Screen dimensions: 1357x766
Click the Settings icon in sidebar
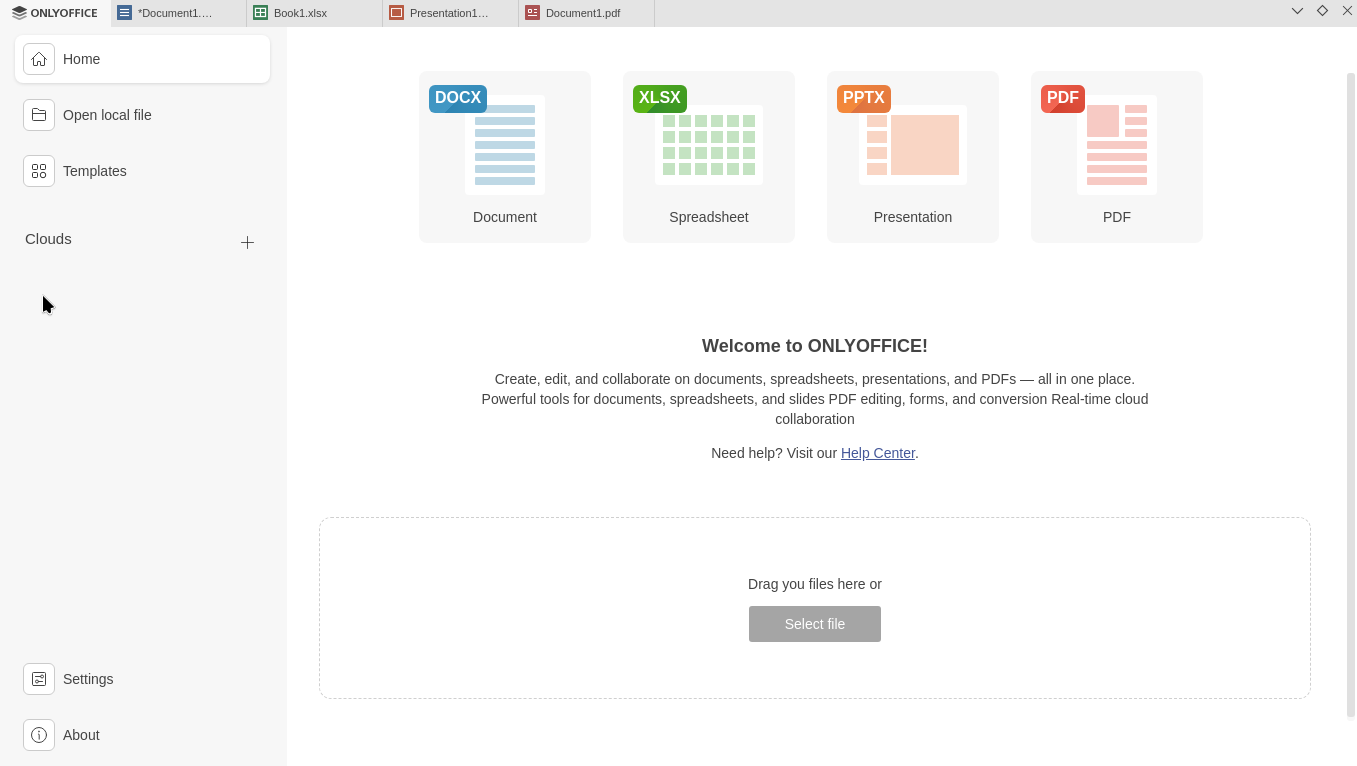tap(39, 679)
